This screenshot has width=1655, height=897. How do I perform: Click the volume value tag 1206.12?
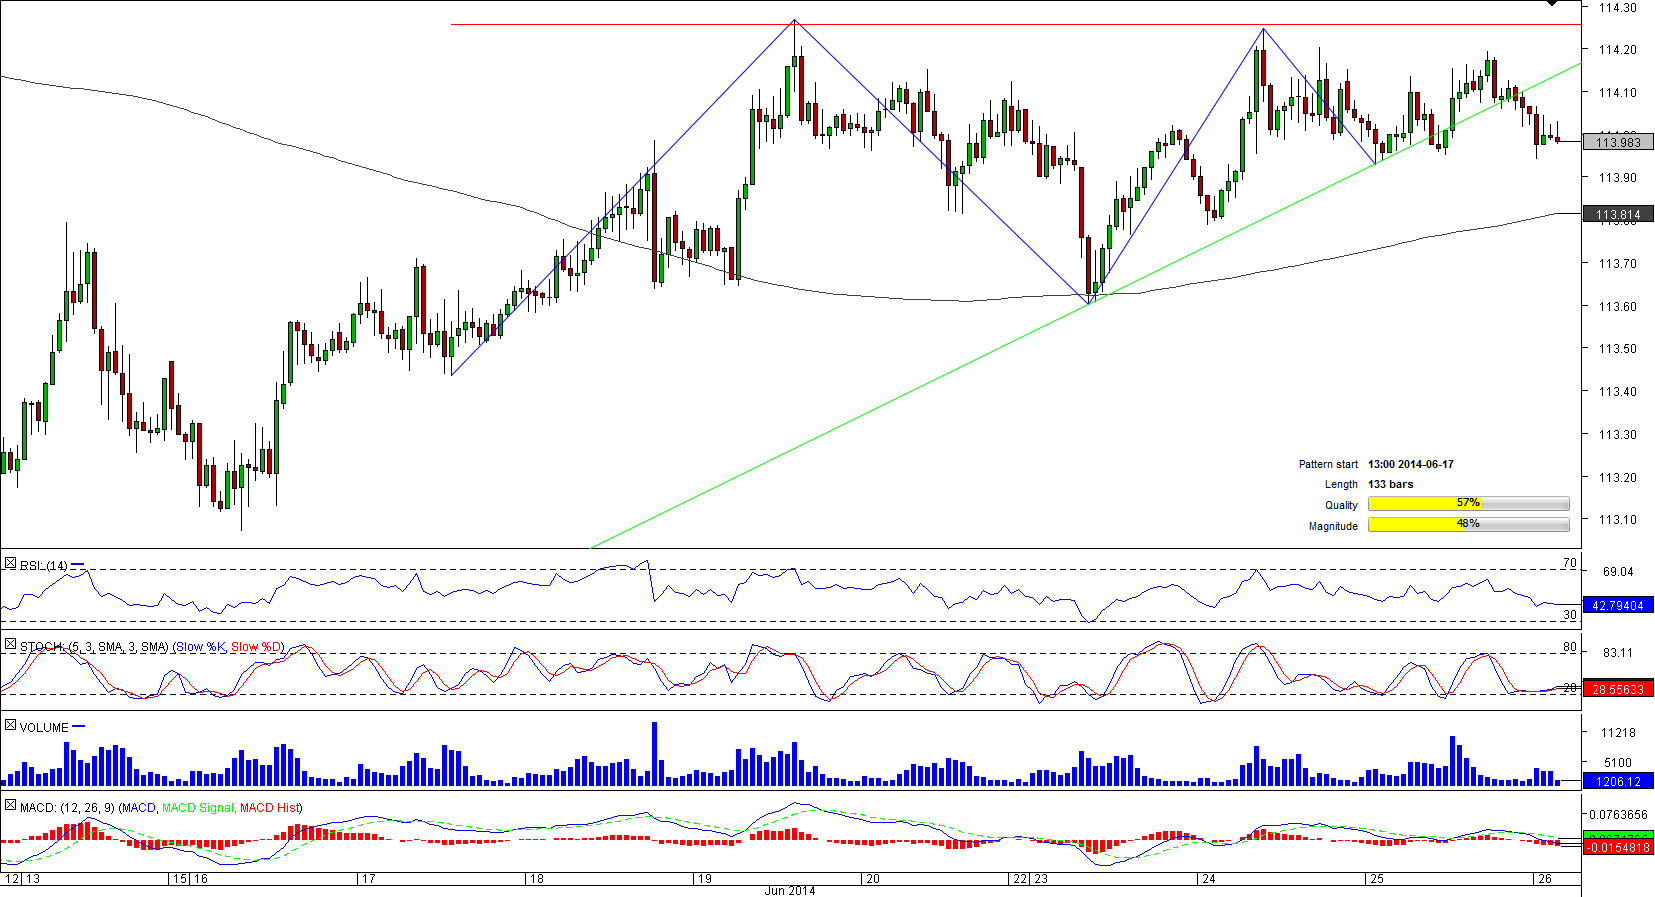(x=1617, y=782)
